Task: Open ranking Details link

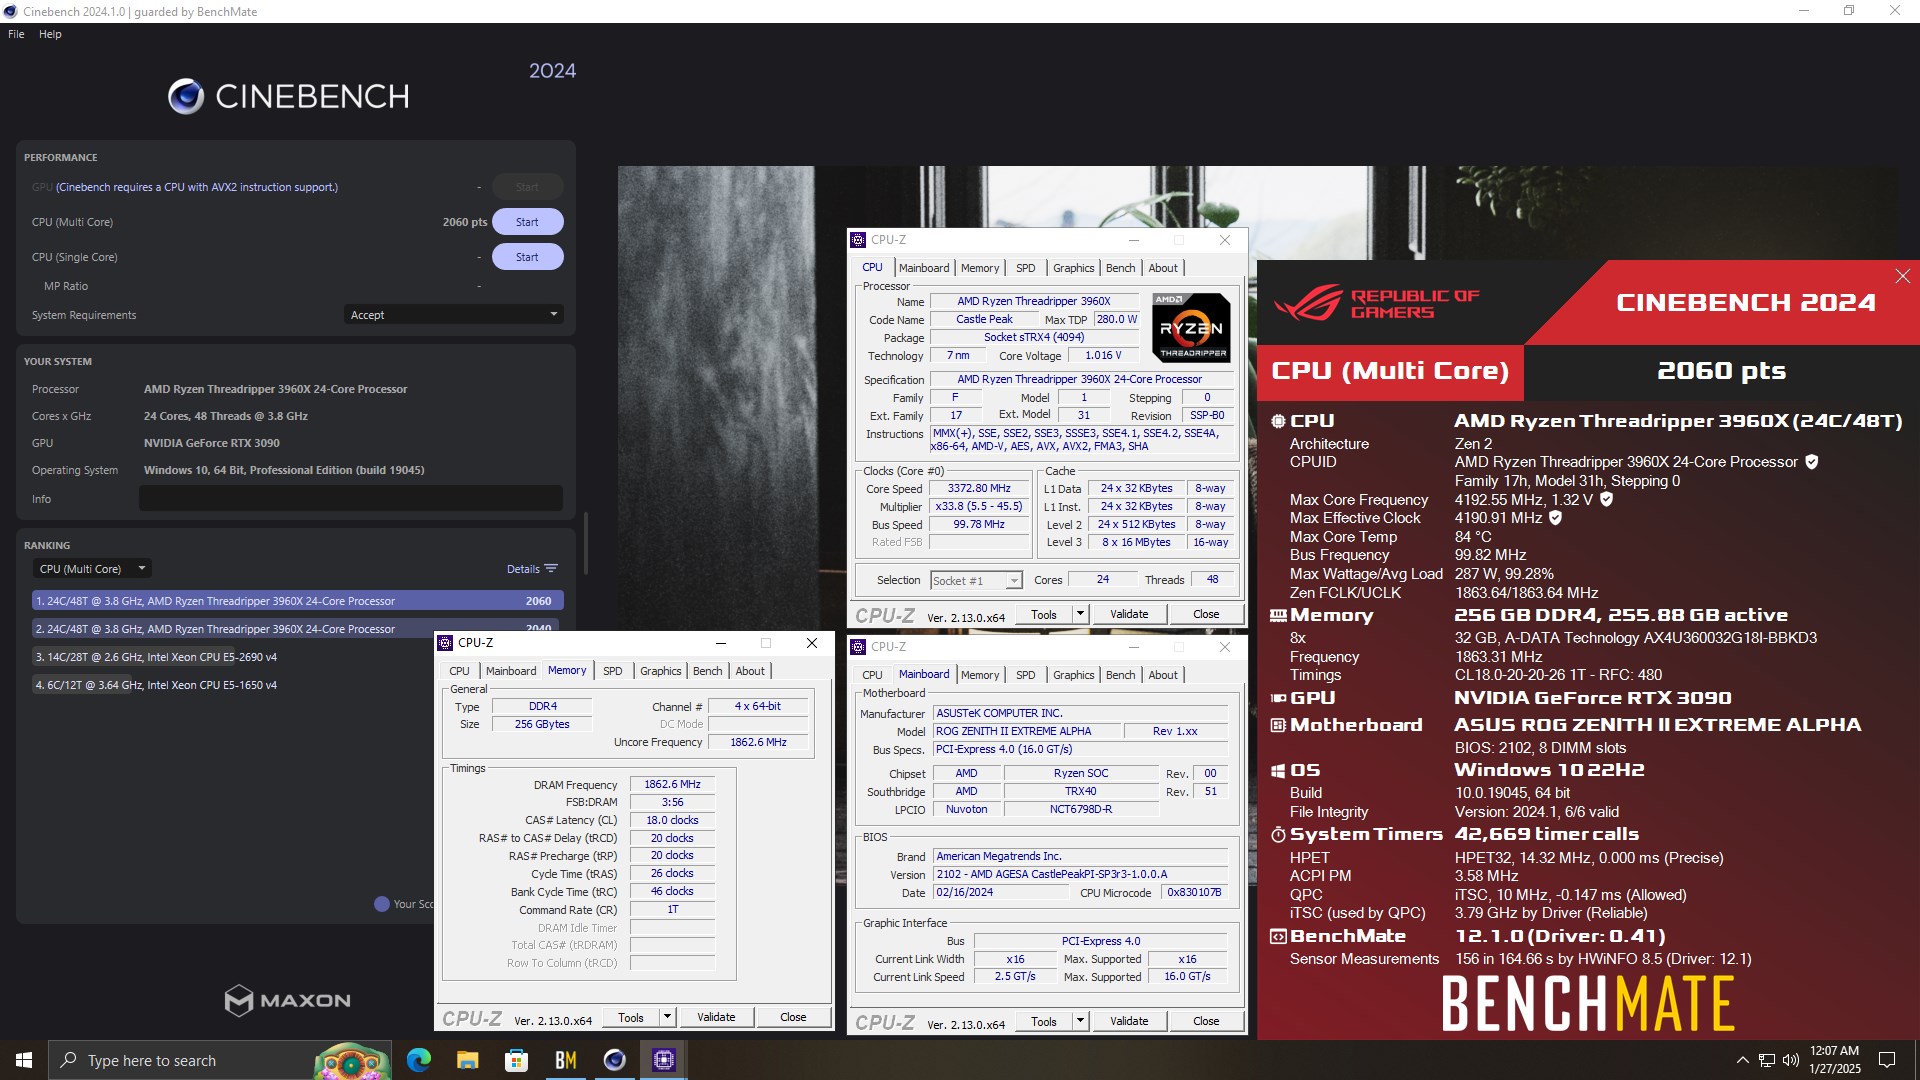Action: (x=523, y=569)
